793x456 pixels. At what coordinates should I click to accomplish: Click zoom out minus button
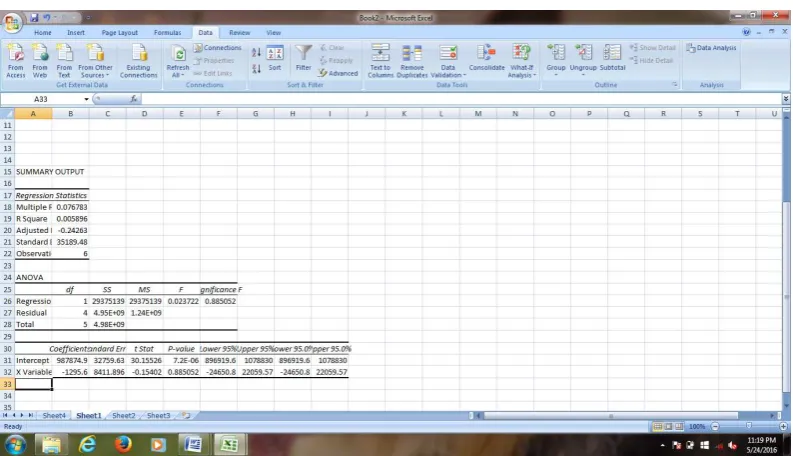tap(715, 427)
